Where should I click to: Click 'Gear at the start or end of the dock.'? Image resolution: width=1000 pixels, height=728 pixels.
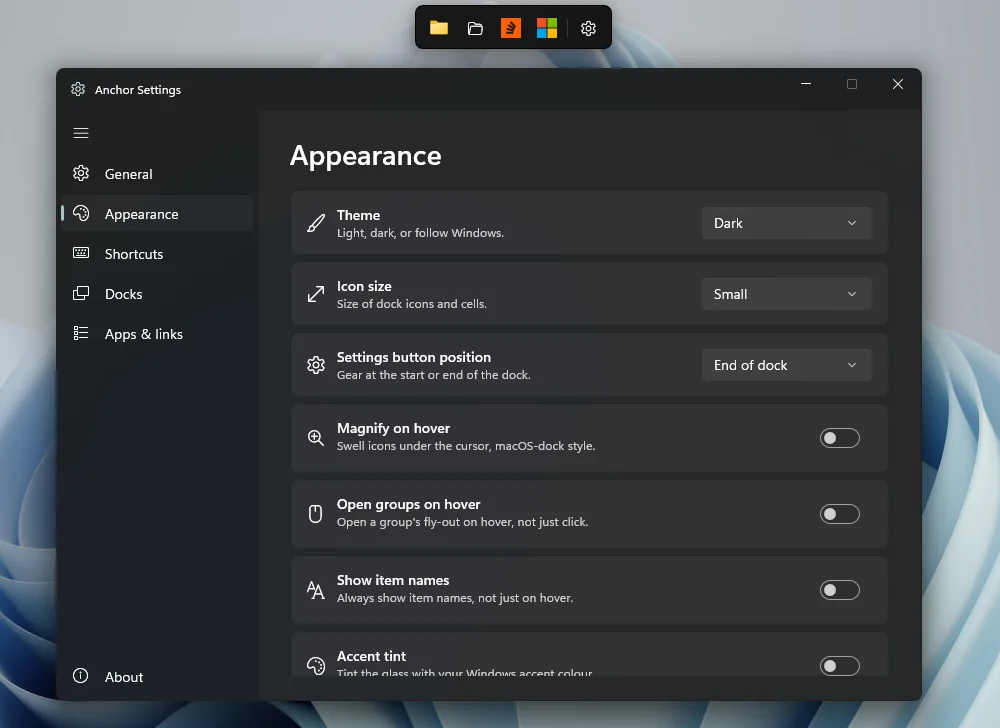pos(434,375)
